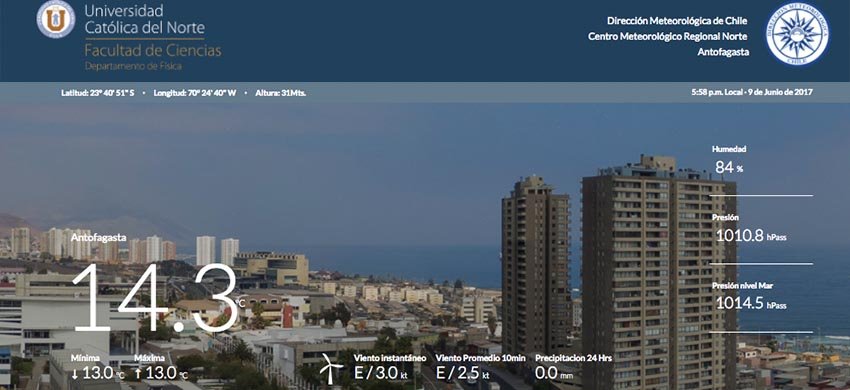Click the Latitud 23° 40' 51" S coordinate
850x390 pixels.
point(98,93)
